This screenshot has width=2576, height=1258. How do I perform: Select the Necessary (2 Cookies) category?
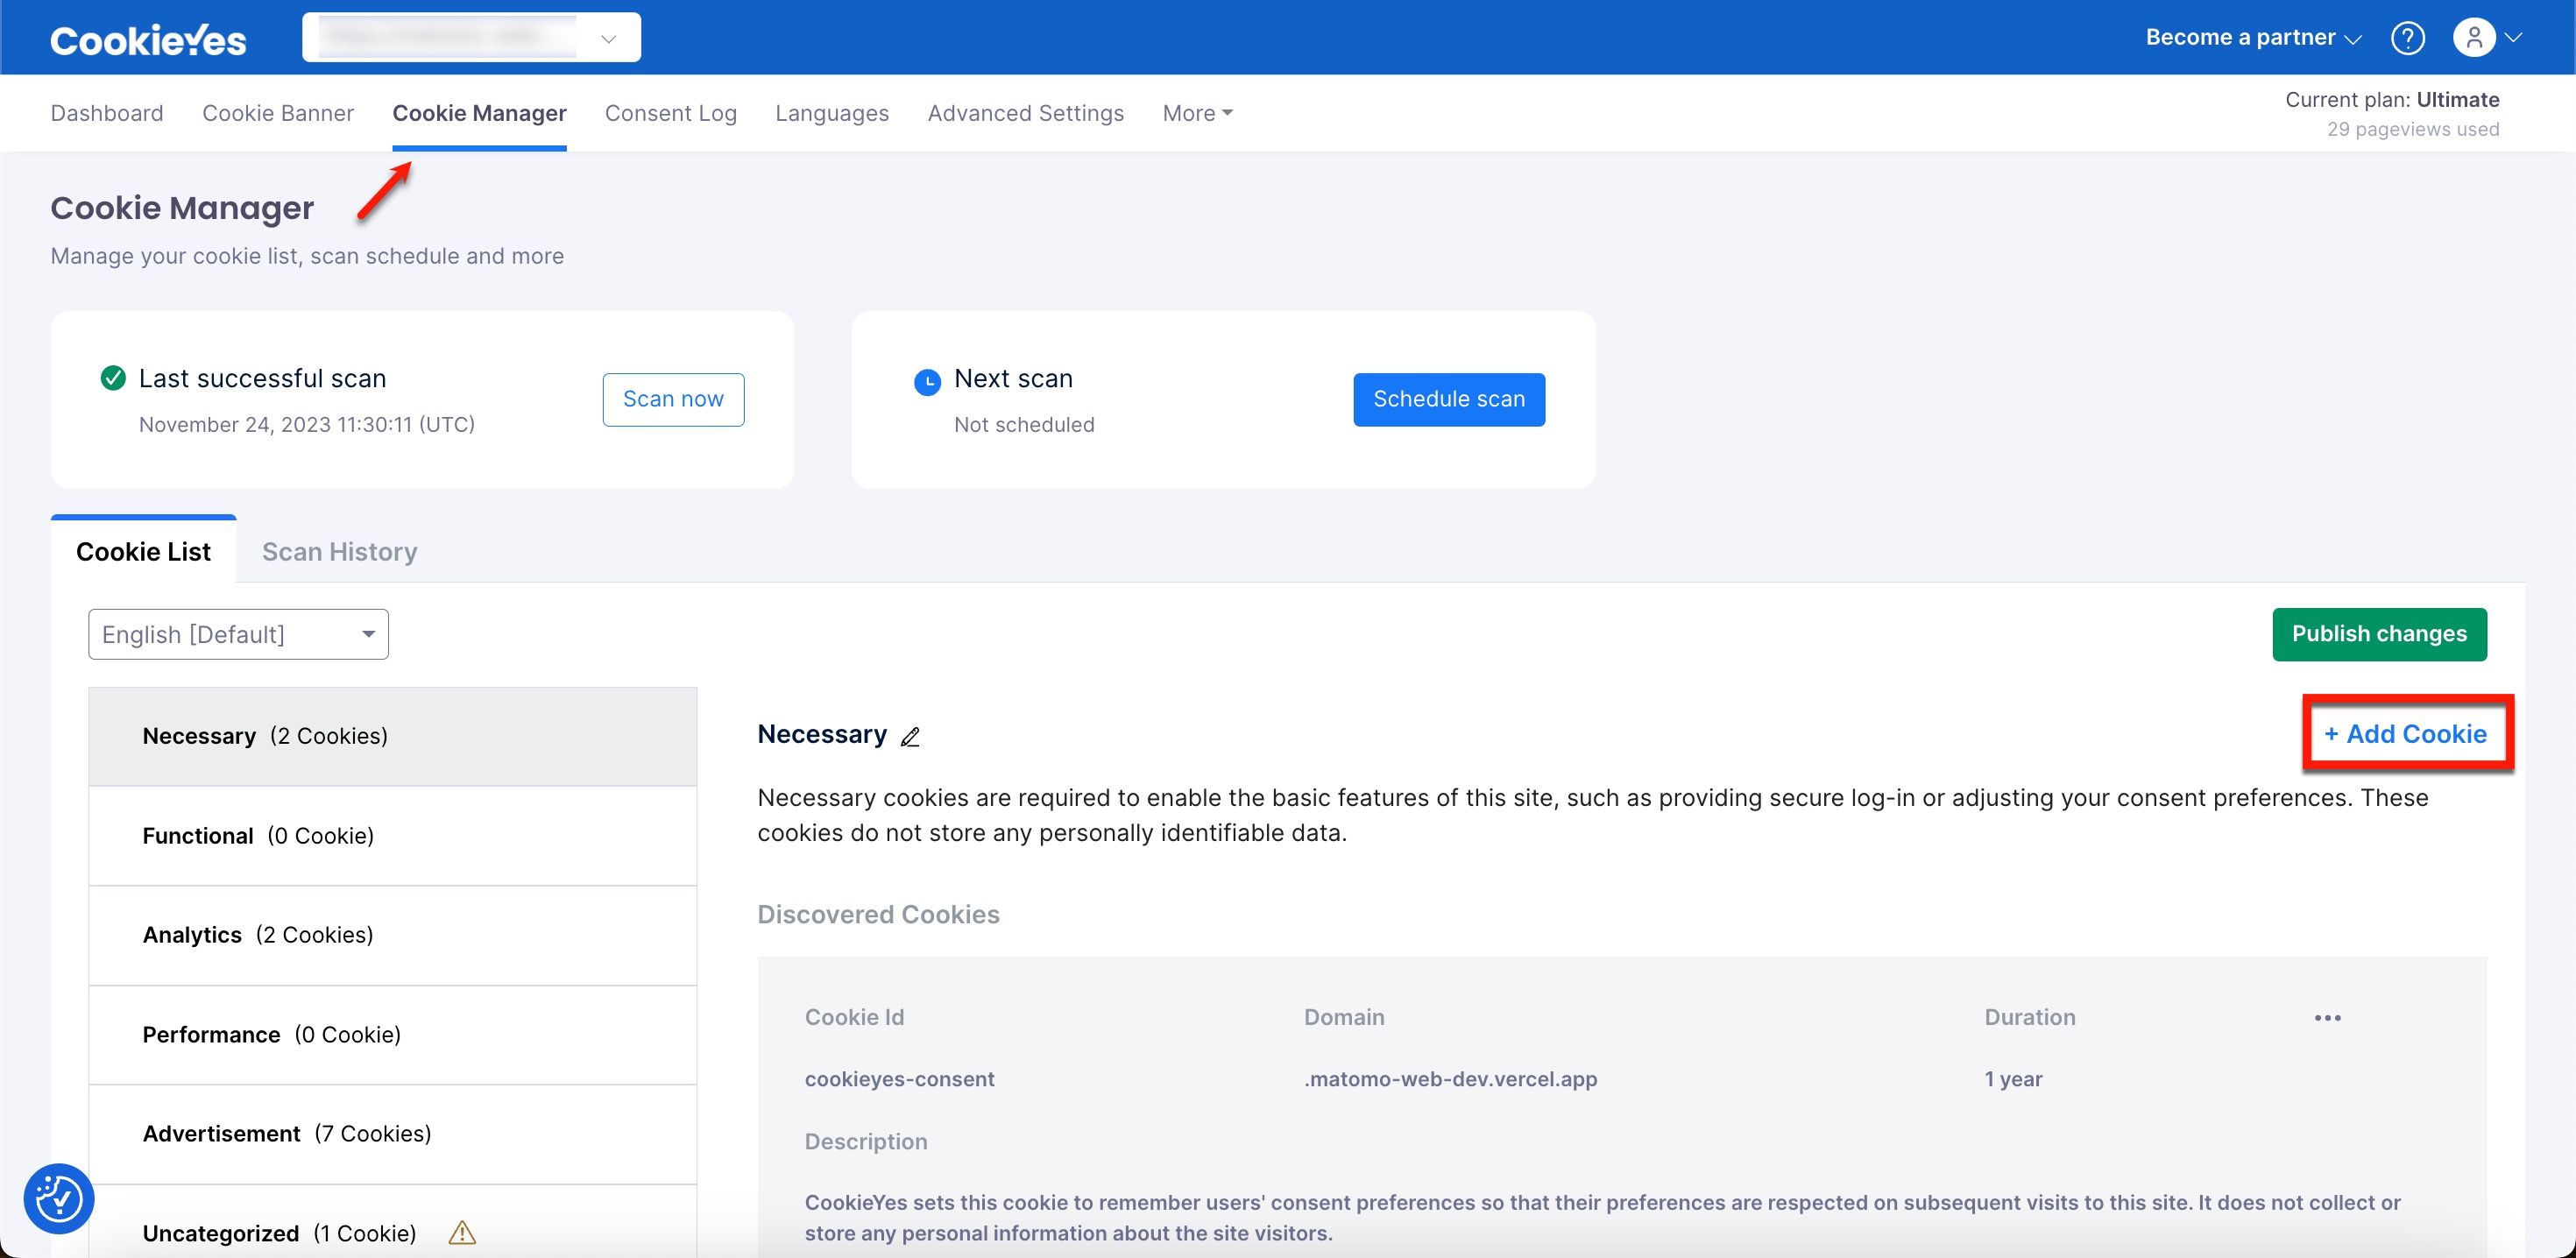click(392, 736)
